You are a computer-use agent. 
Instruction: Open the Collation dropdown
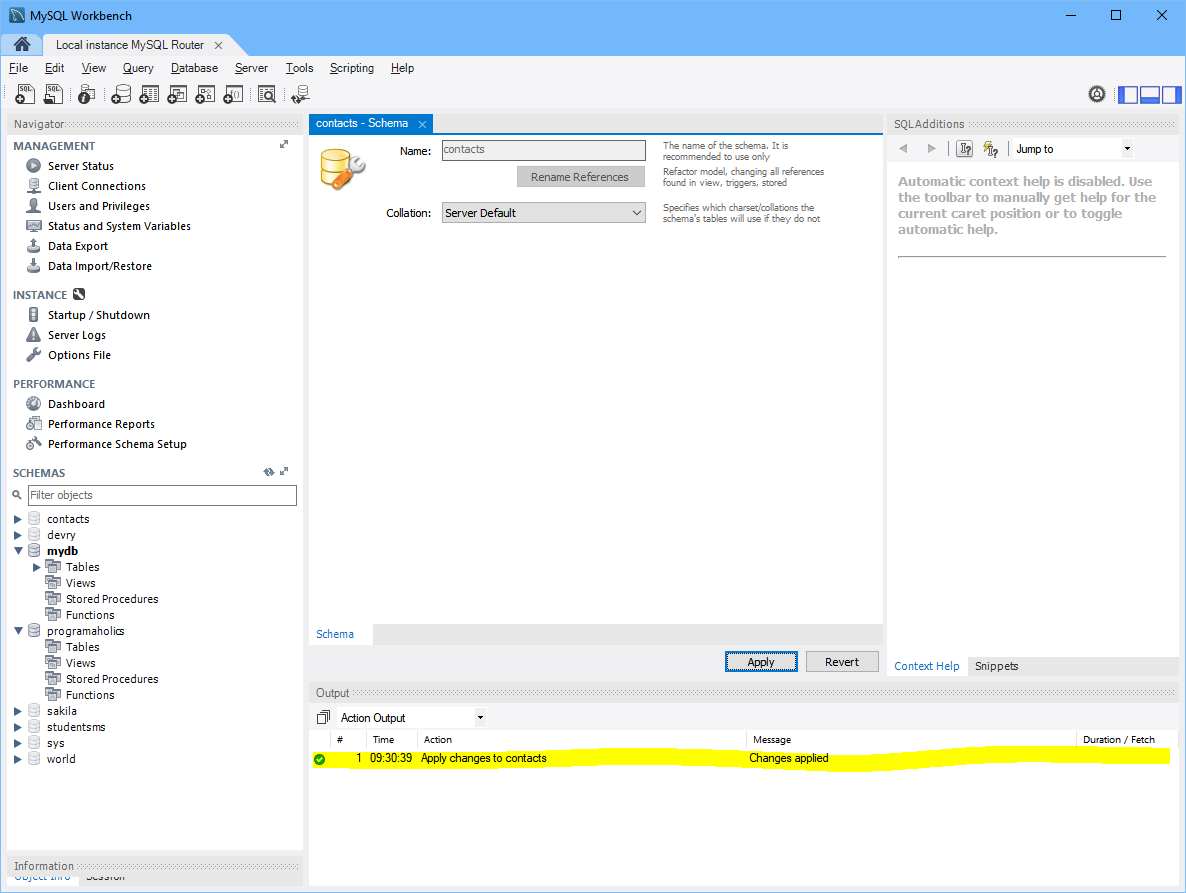pyautogui.click(x=544, y=213)
